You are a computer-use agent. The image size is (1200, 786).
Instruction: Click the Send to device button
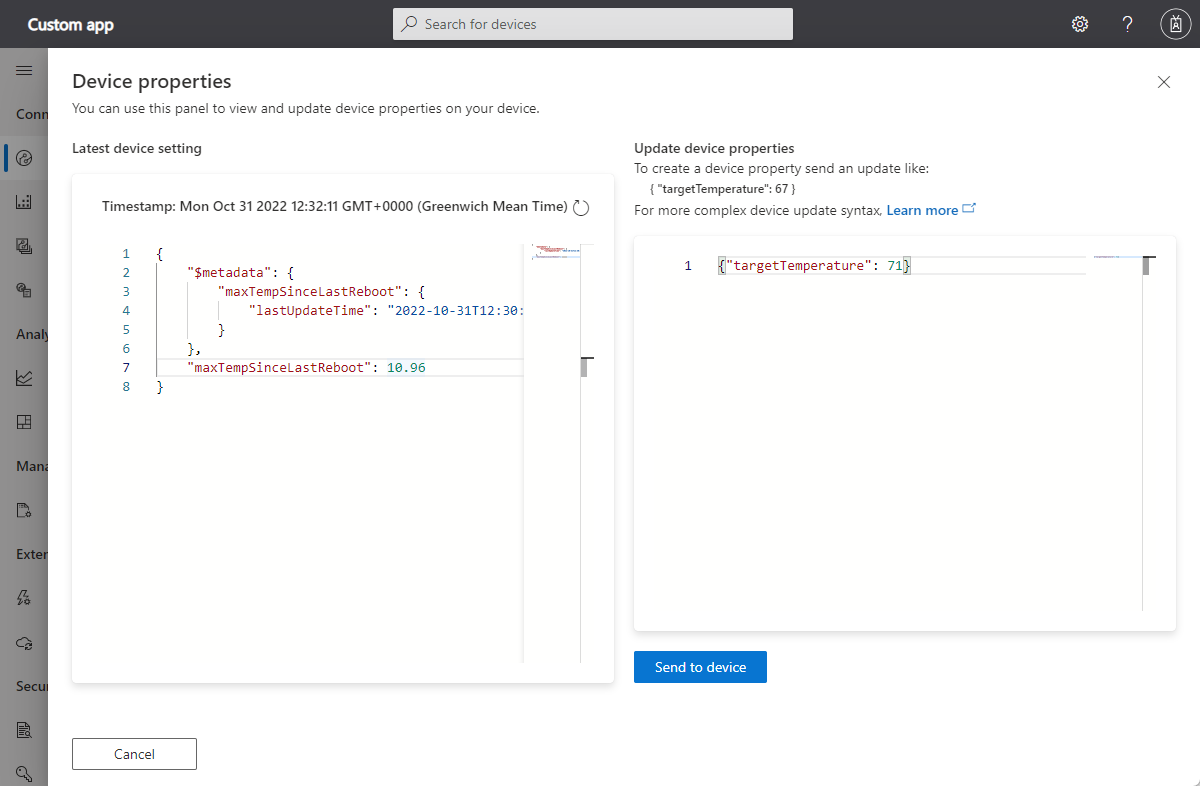(700, 667)
